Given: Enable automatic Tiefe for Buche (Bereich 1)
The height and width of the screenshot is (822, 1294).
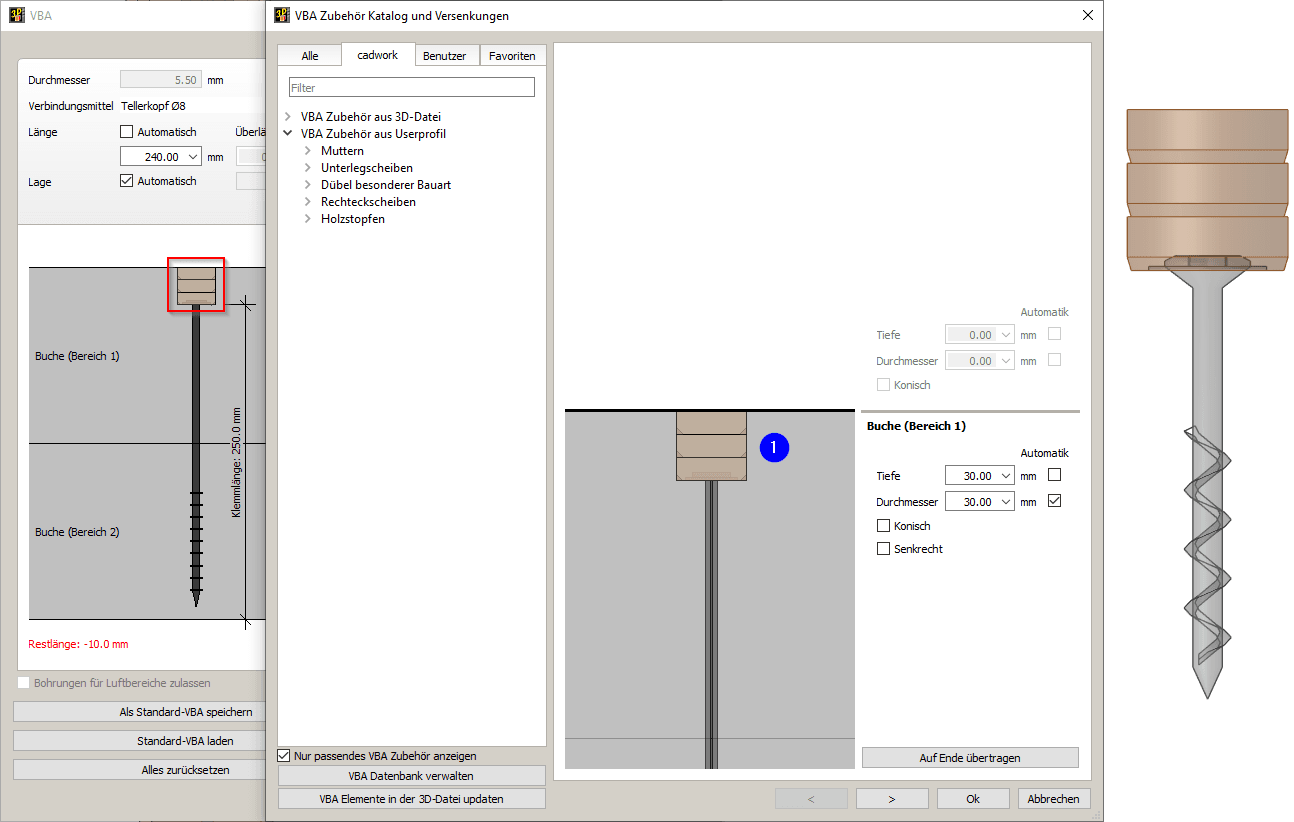Looking at the screenshot, I should pyautogui.click(x=1054, y=476).
